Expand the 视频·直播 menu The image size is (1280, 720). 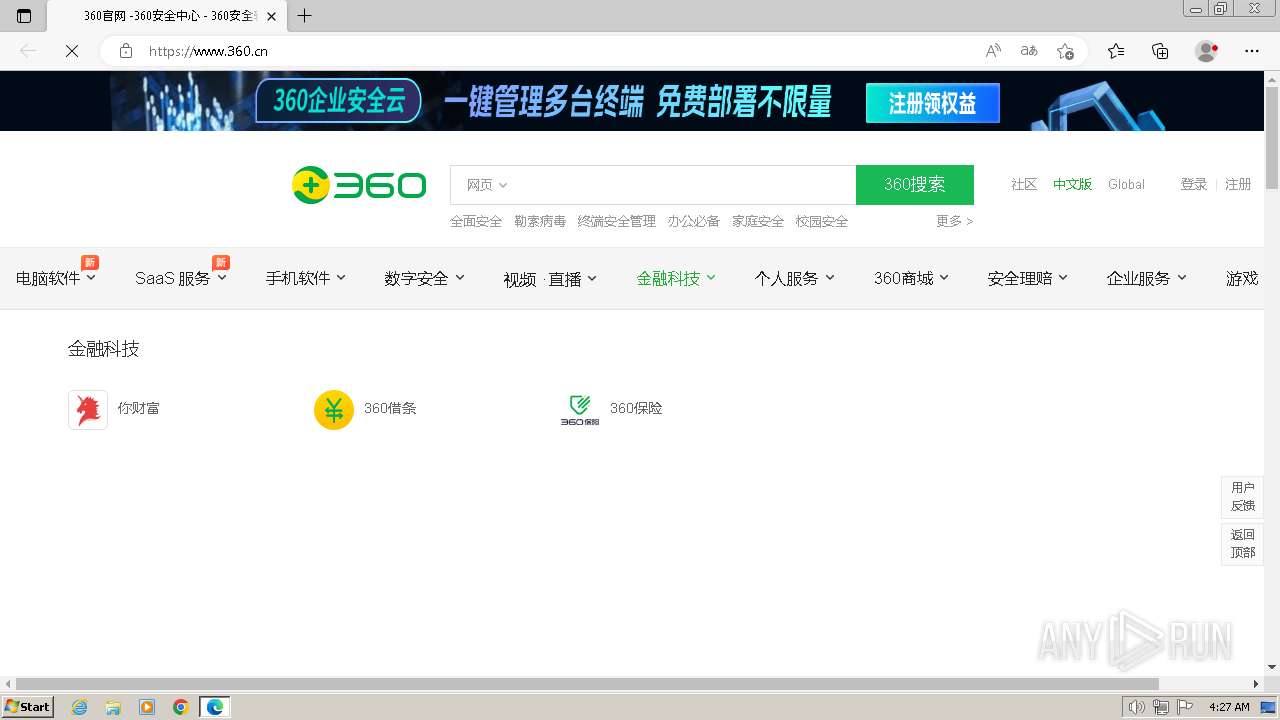(x=550, y=279)
